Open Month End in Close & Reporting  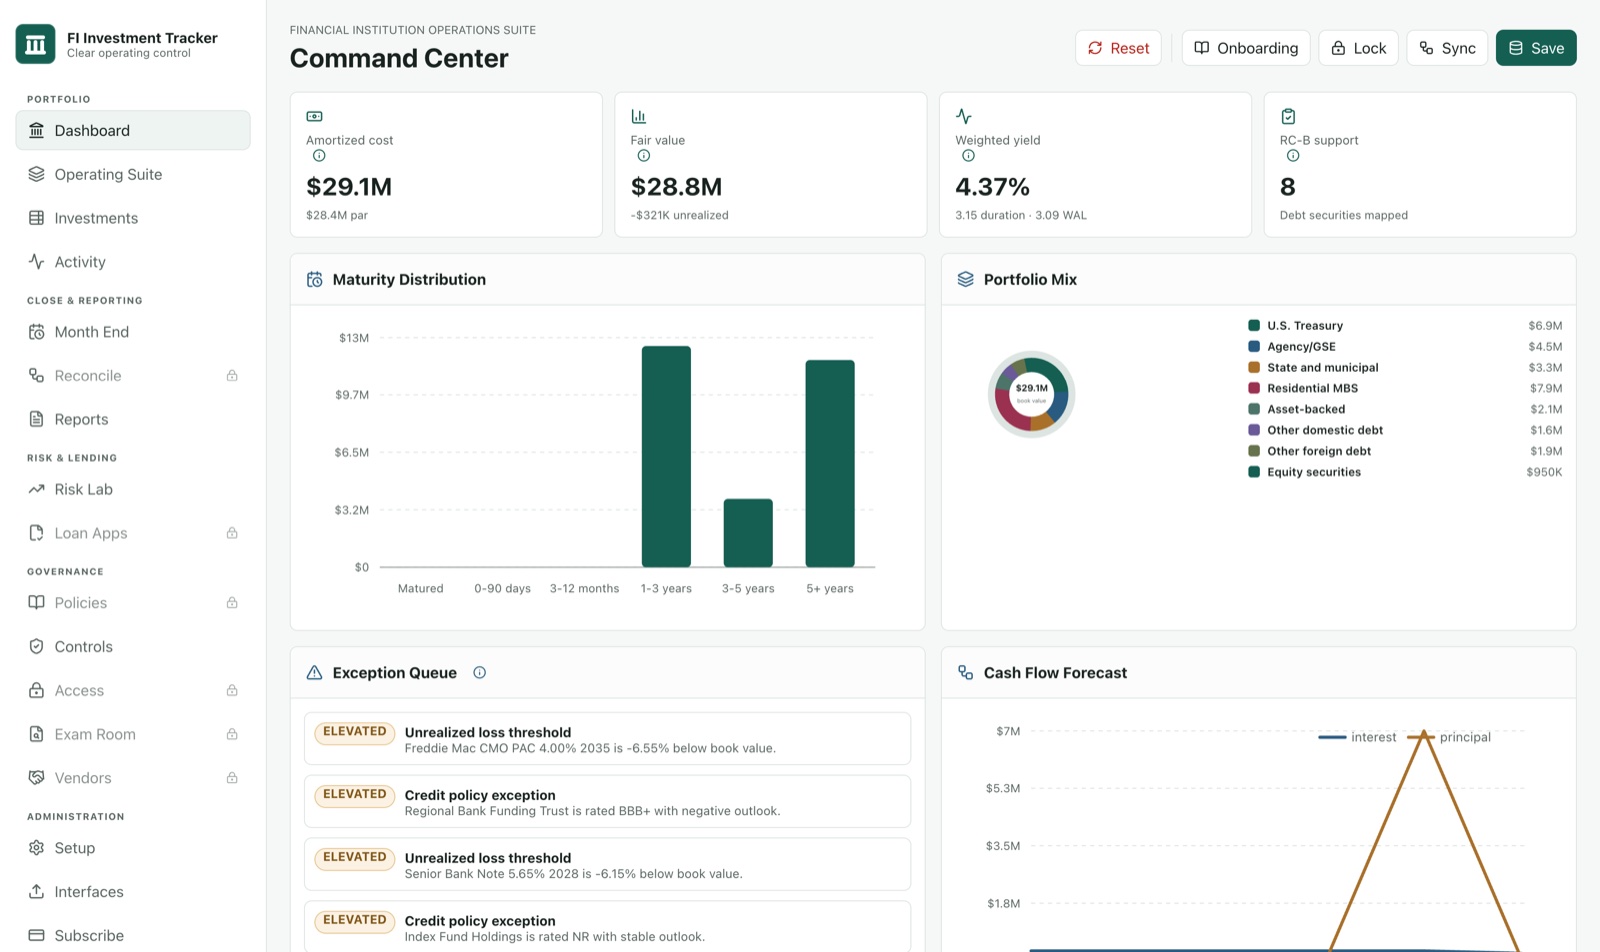click(133, 332)
